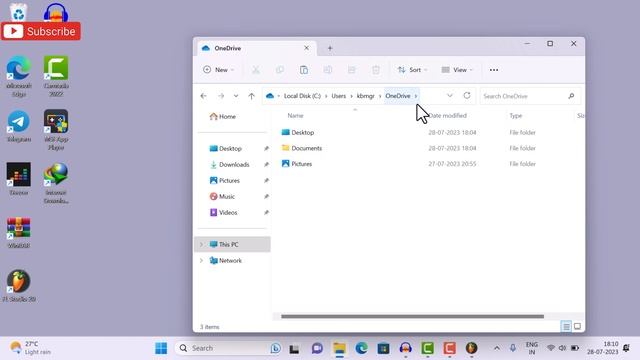The height and width of the screenshot is (360, 640).
Task: Switch to Details view layout button
Action: pos(566,326)
